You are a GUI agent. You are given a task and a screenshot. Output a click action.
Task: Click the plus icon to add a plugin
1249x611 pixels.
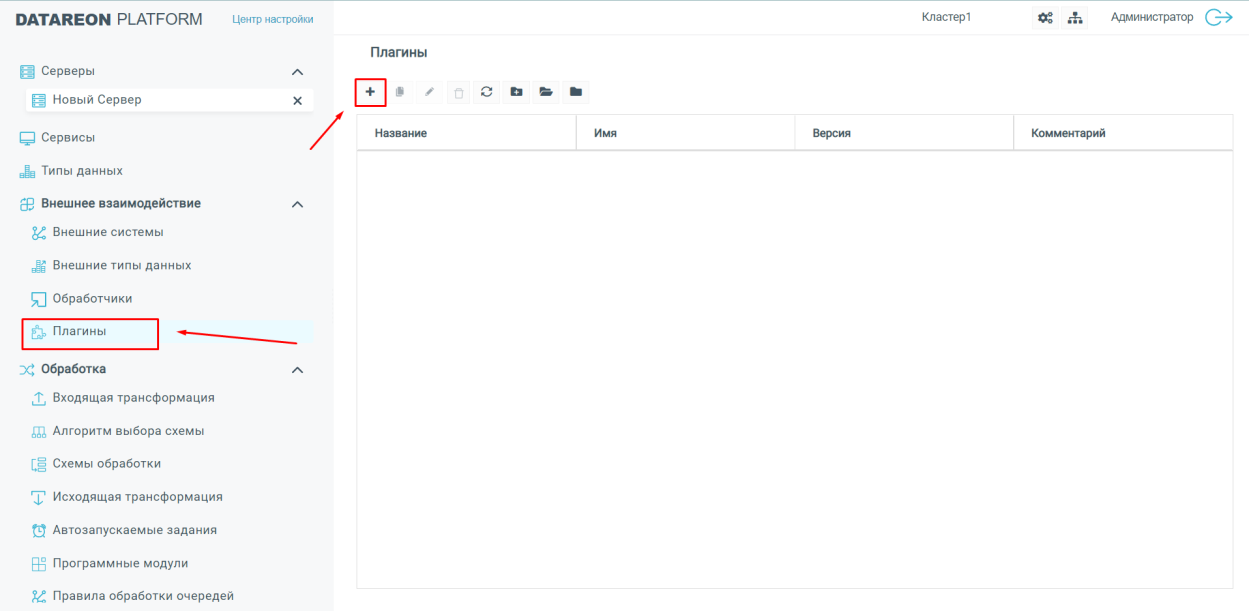[370, 92]
